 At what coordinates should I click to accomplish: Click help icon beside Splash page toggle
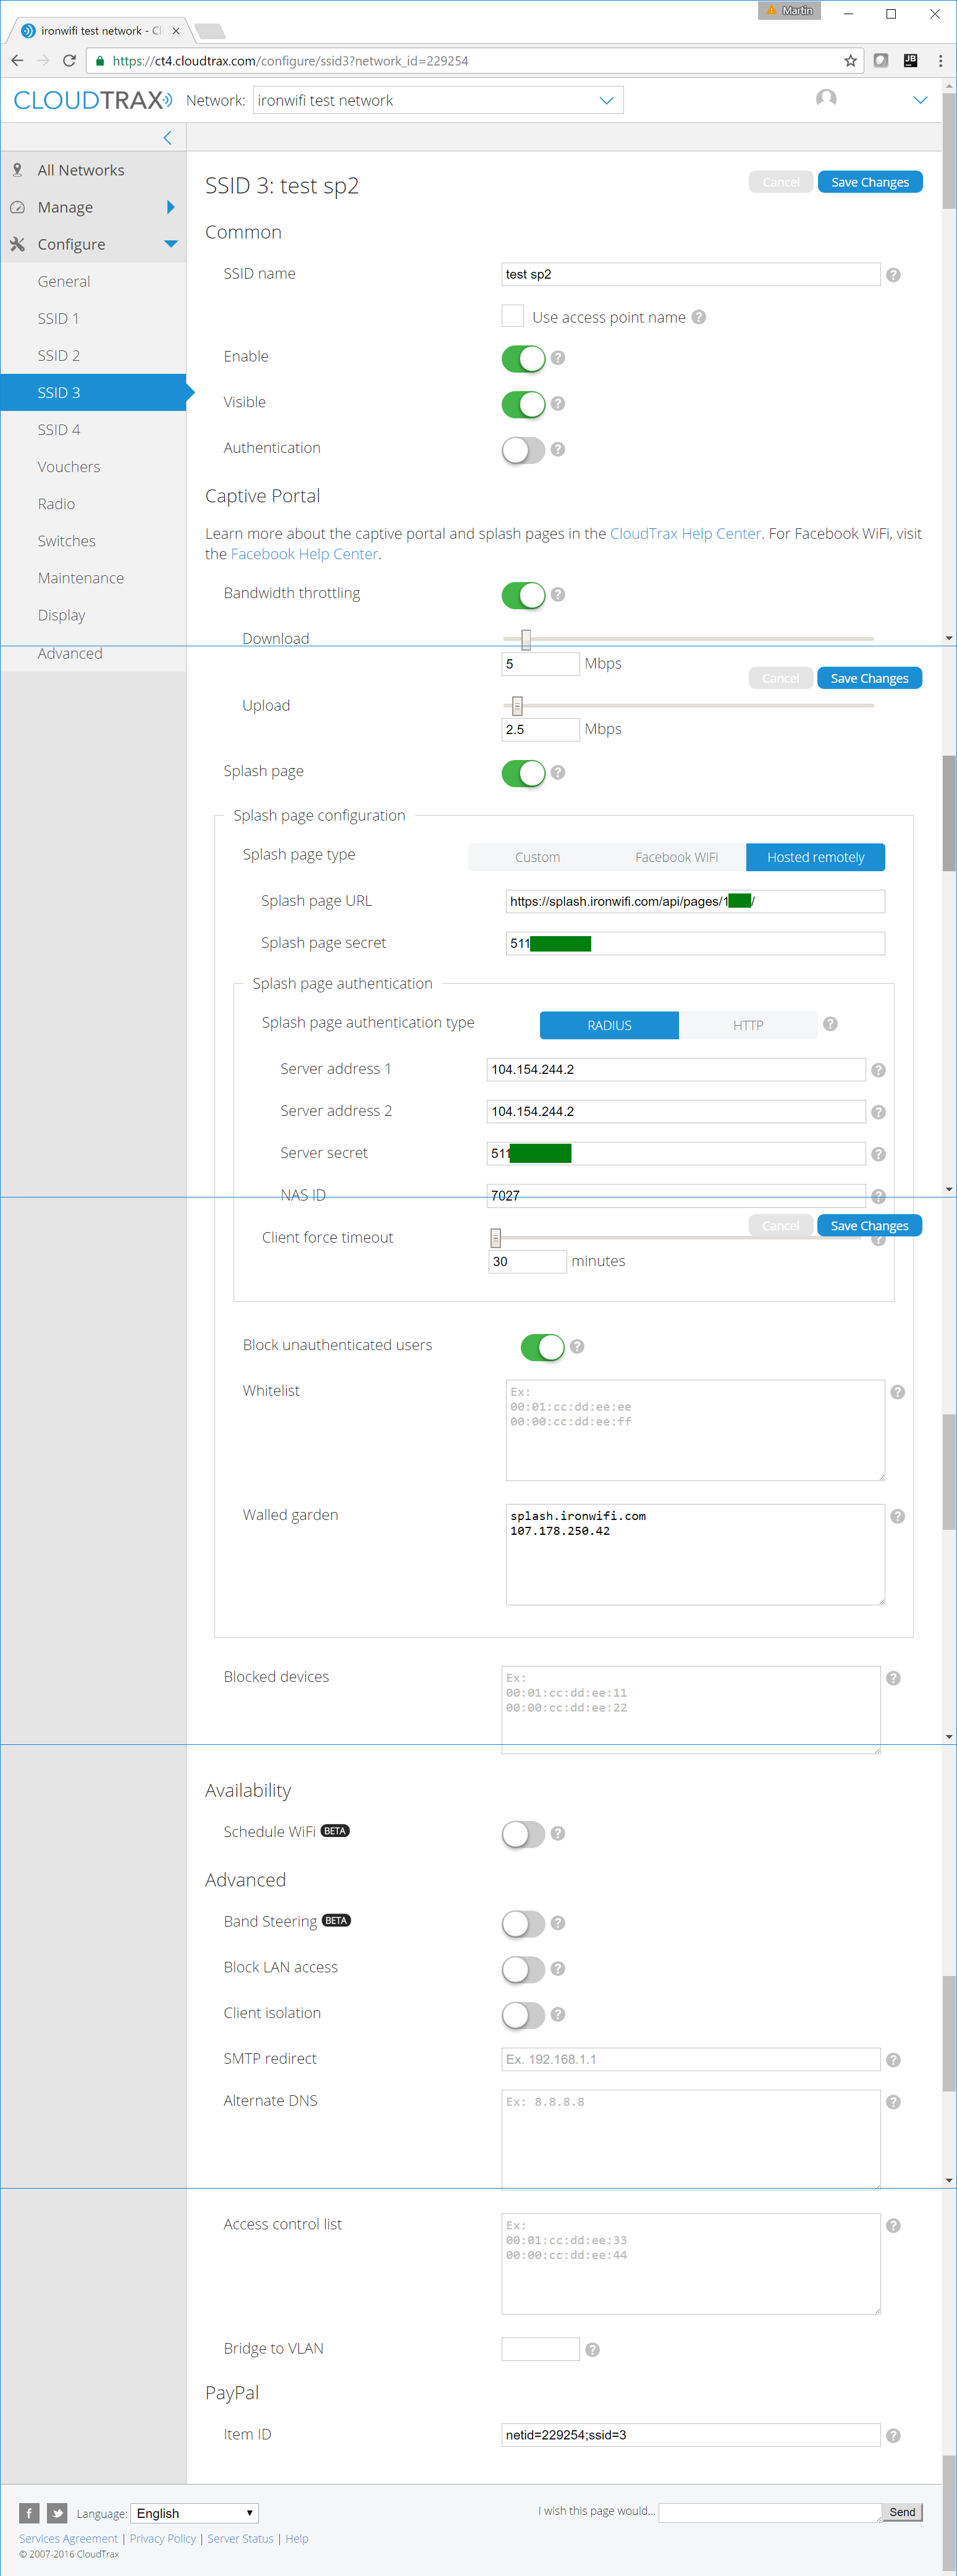(x=558, y=772)
